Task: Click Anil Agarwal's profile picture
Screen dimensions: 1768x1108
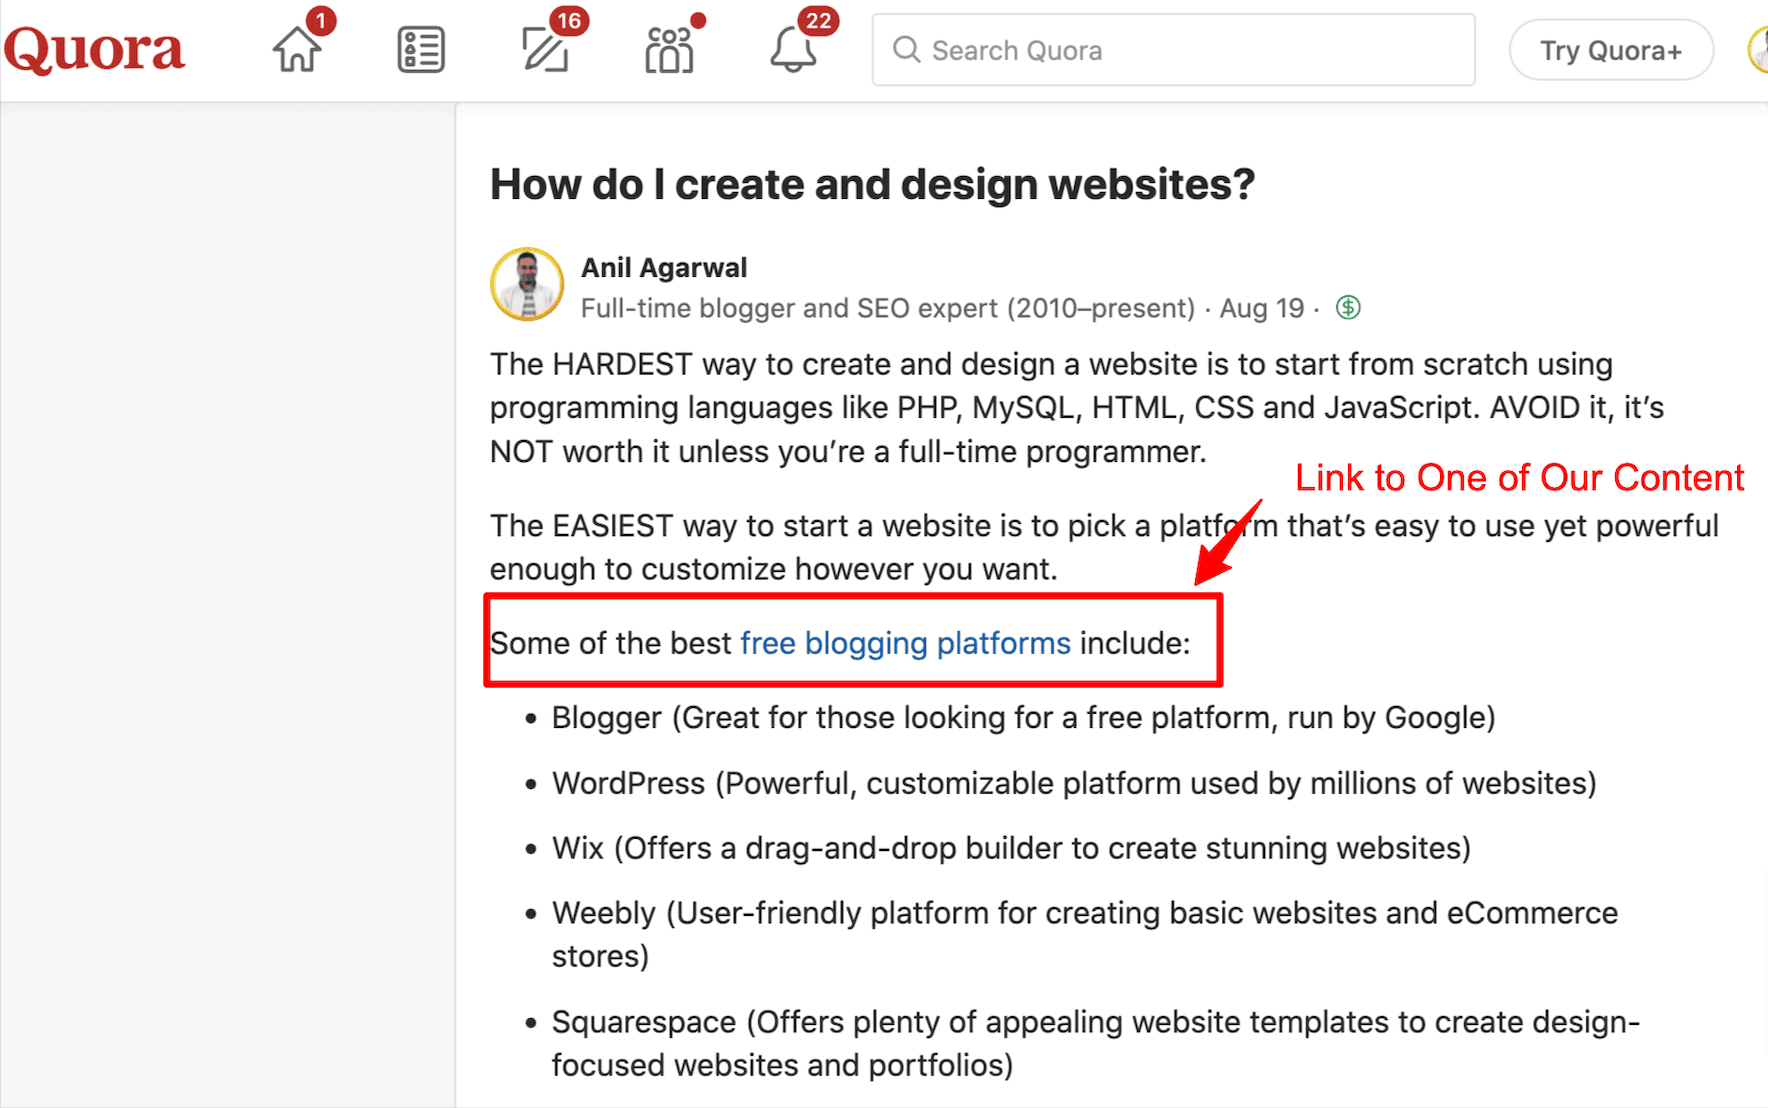Action: point(527,284)
